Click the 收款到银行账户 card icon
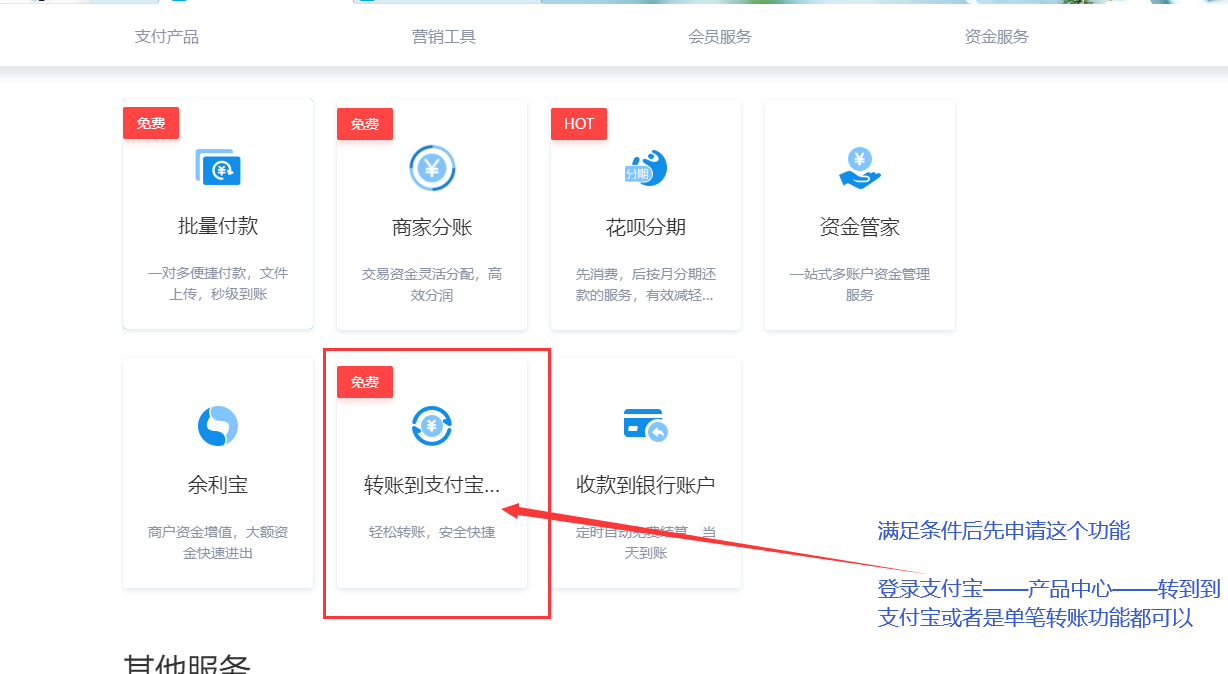The image size is (1228, 674). point(646,426)
